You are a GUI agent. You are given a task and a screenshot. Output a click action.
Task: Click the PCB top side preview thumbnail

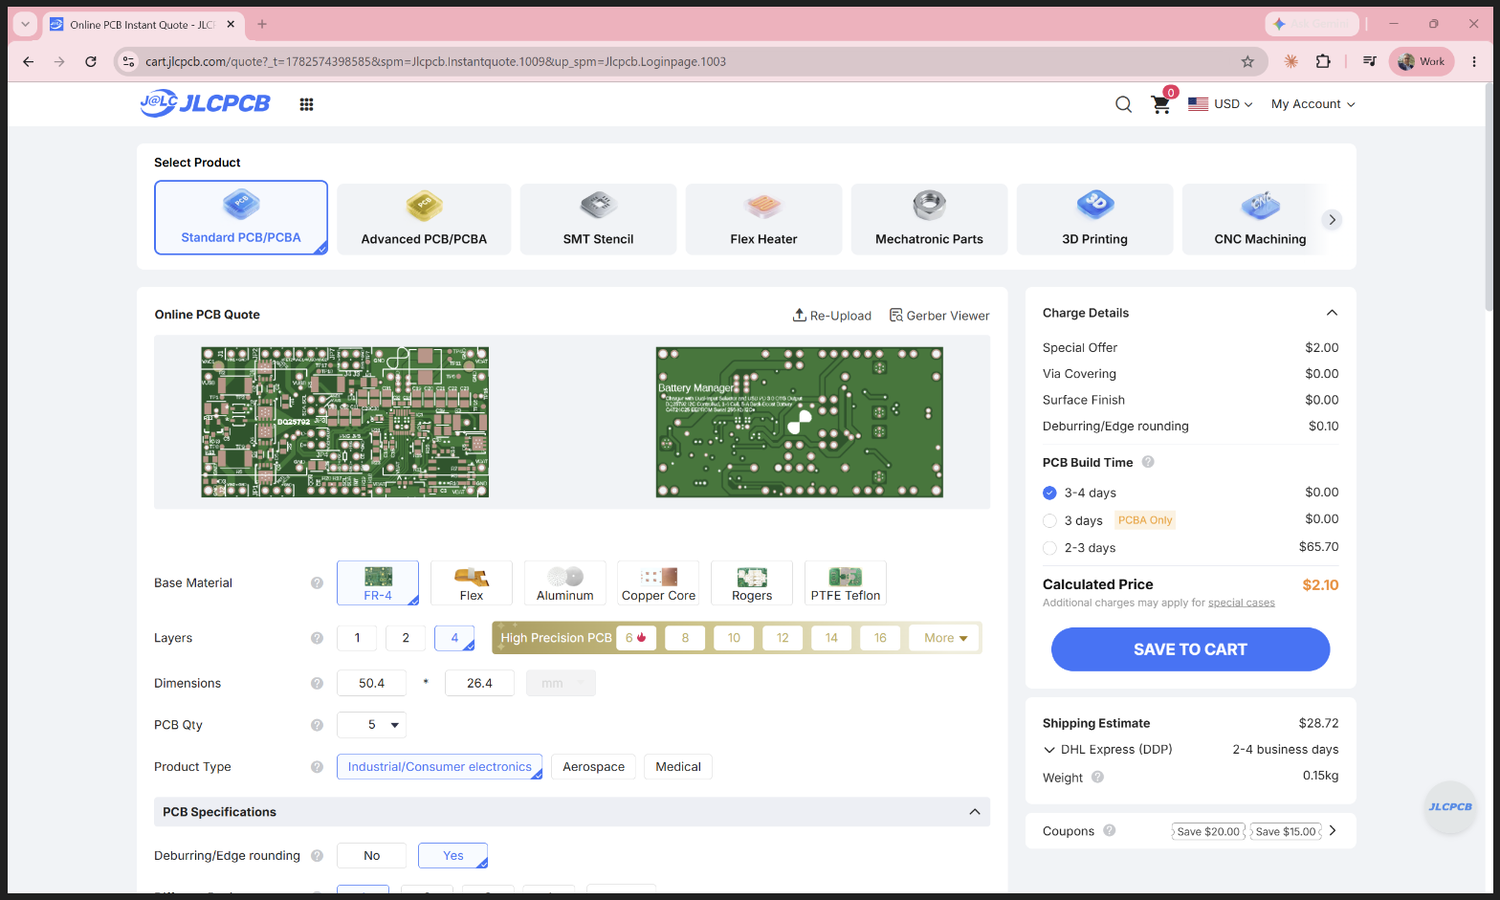[345, 422]
